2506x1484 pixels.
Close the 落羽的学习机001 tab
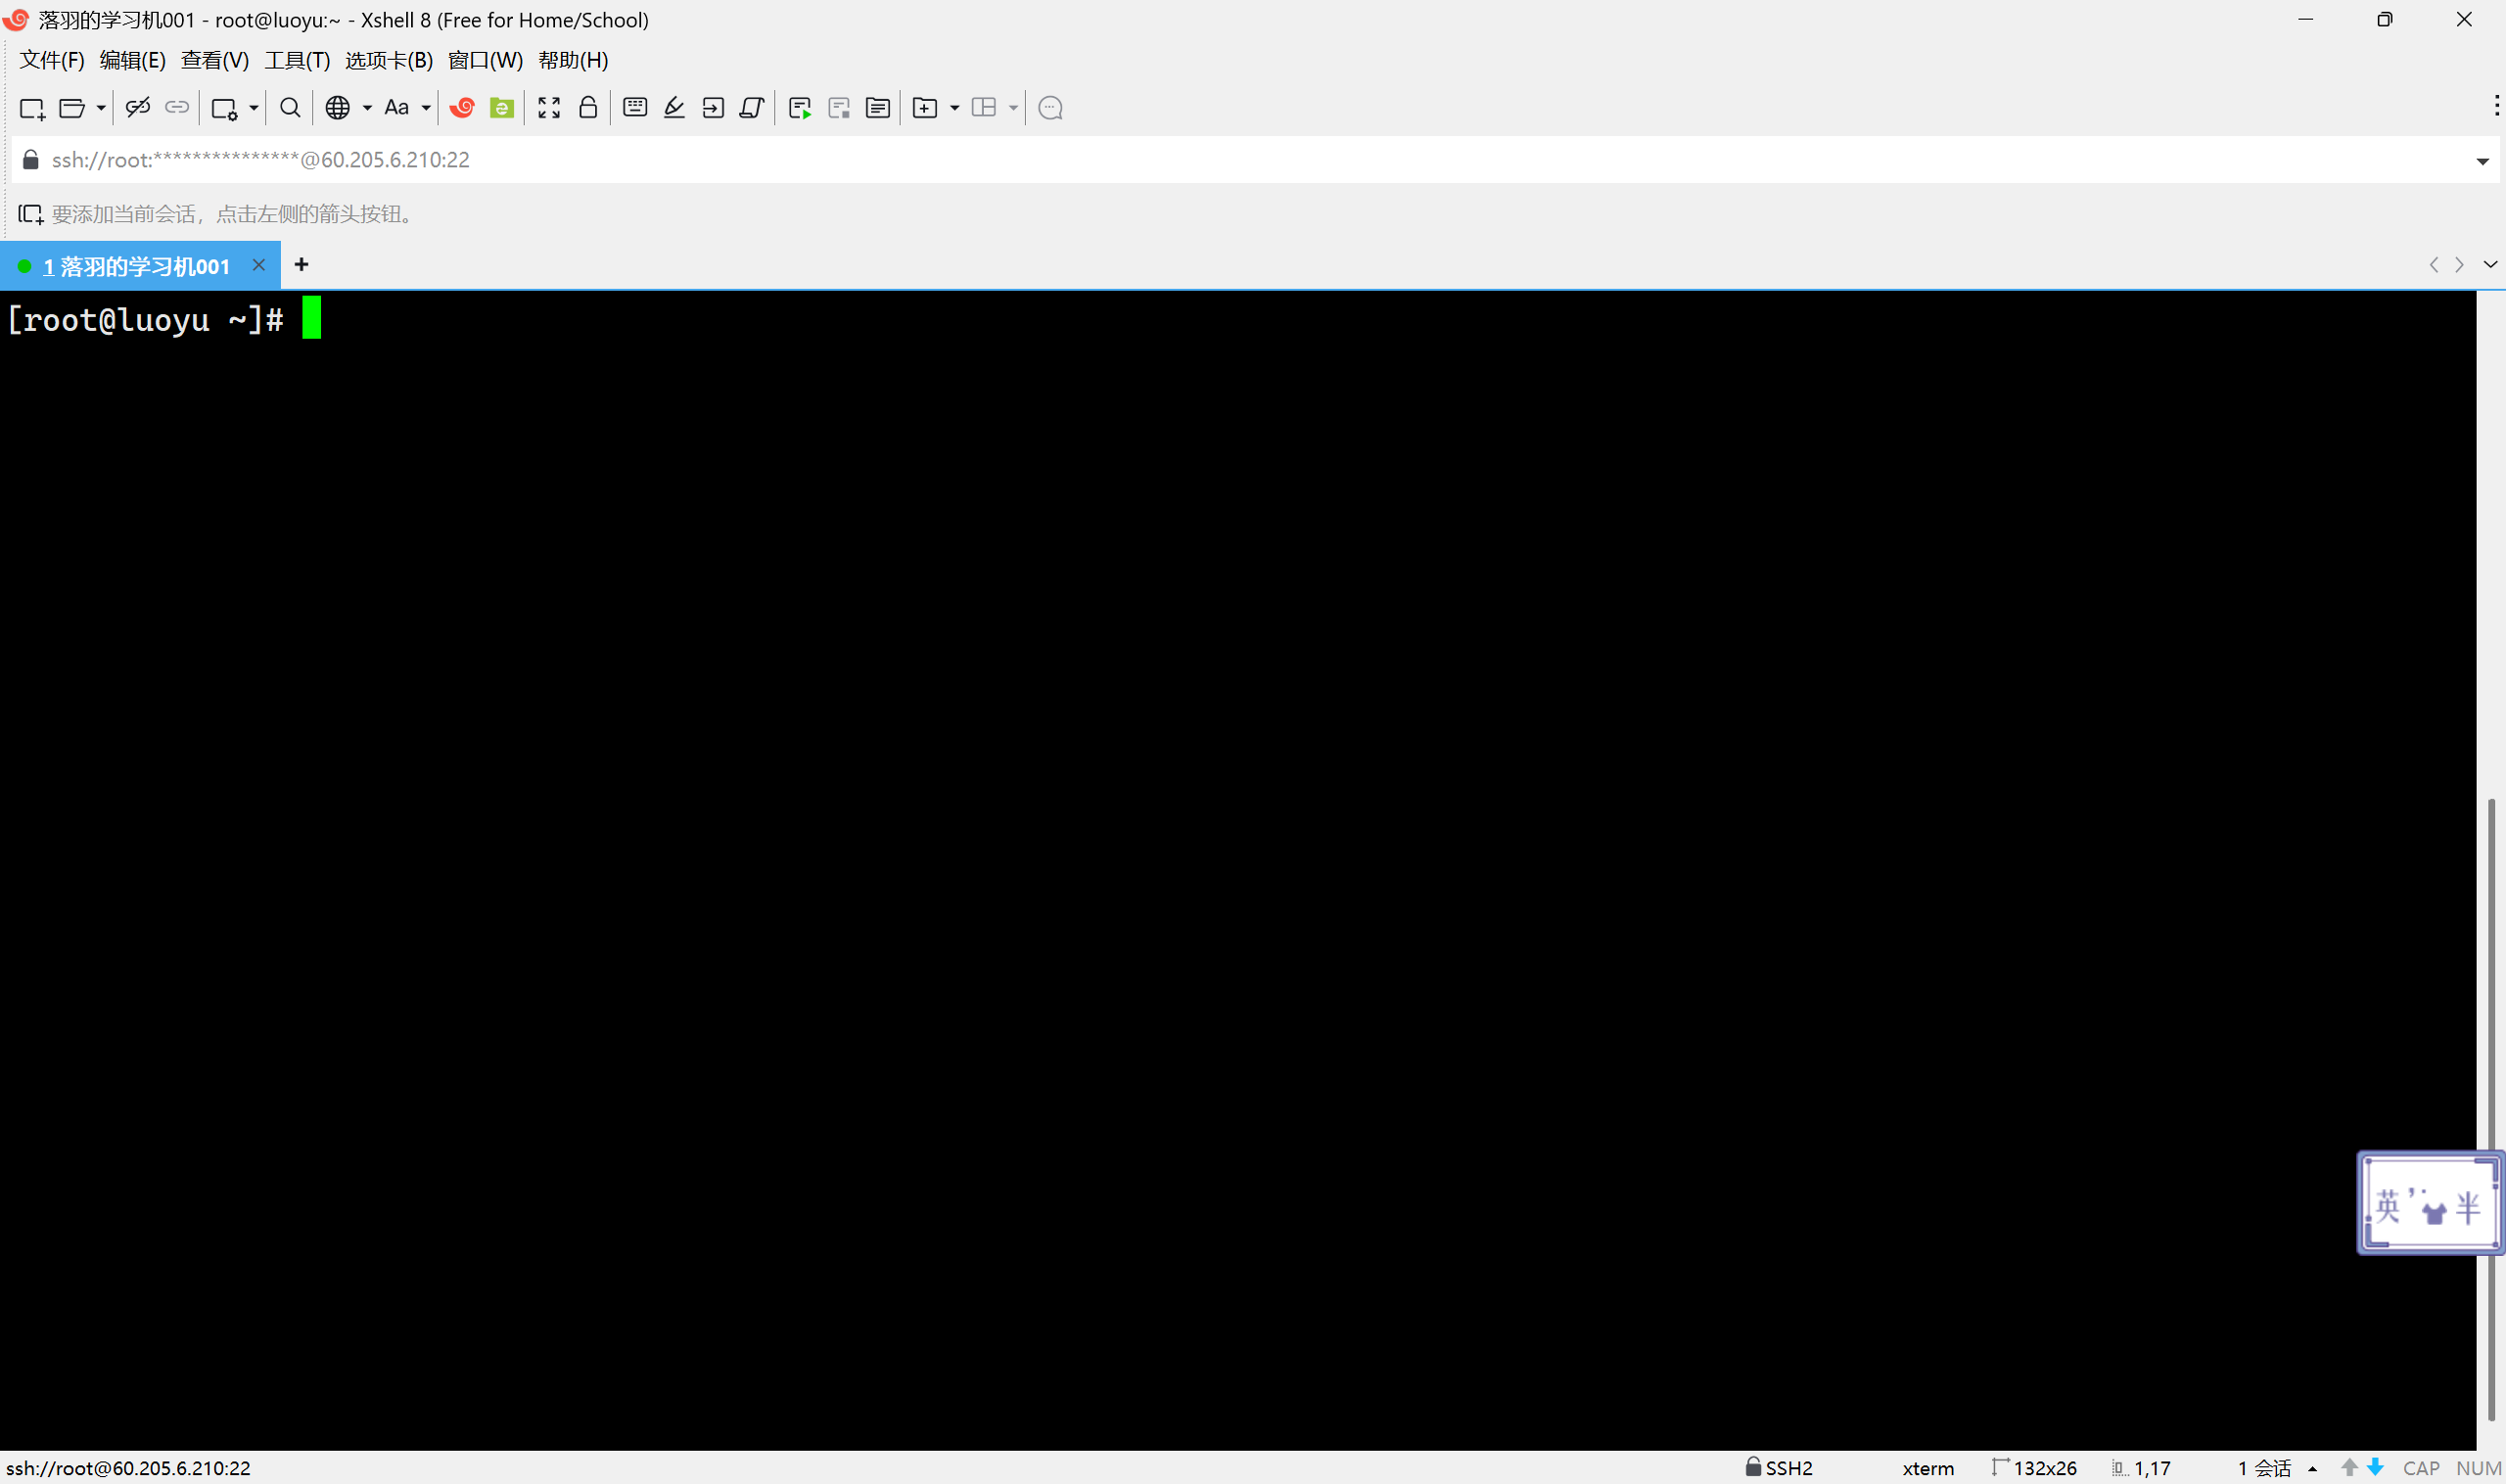tap(259, 265)
